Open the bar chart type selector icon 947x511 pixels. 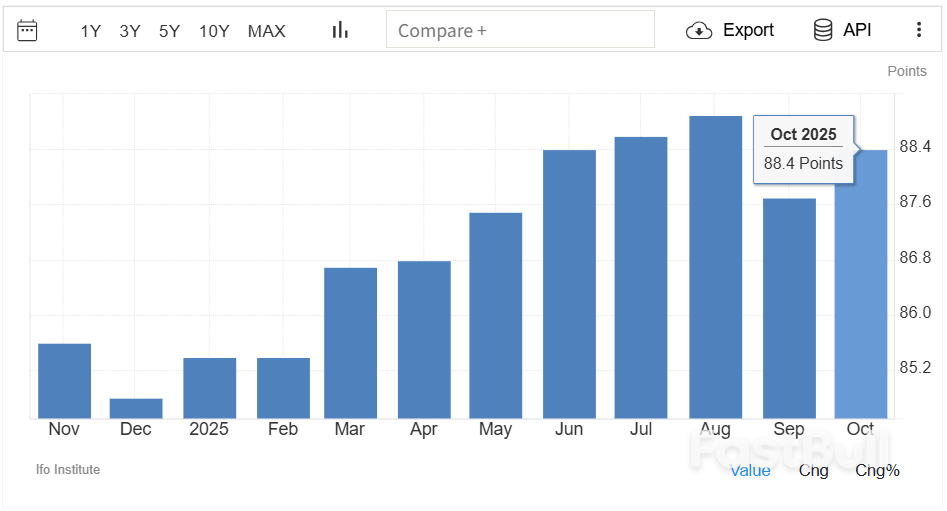(x=340, y=30)
